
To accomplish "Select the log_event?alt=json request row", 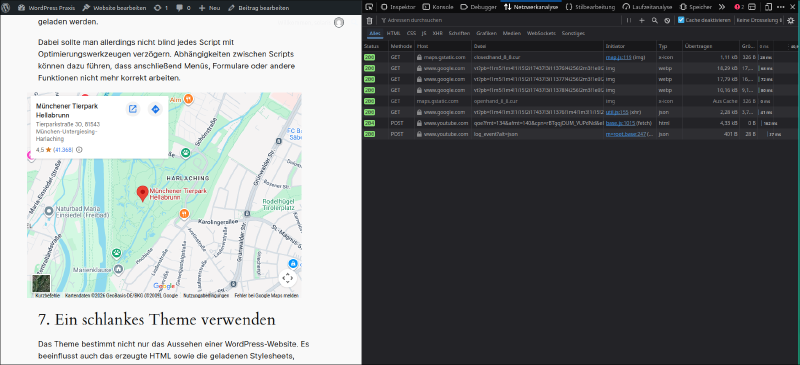I will tap(581, 134).
